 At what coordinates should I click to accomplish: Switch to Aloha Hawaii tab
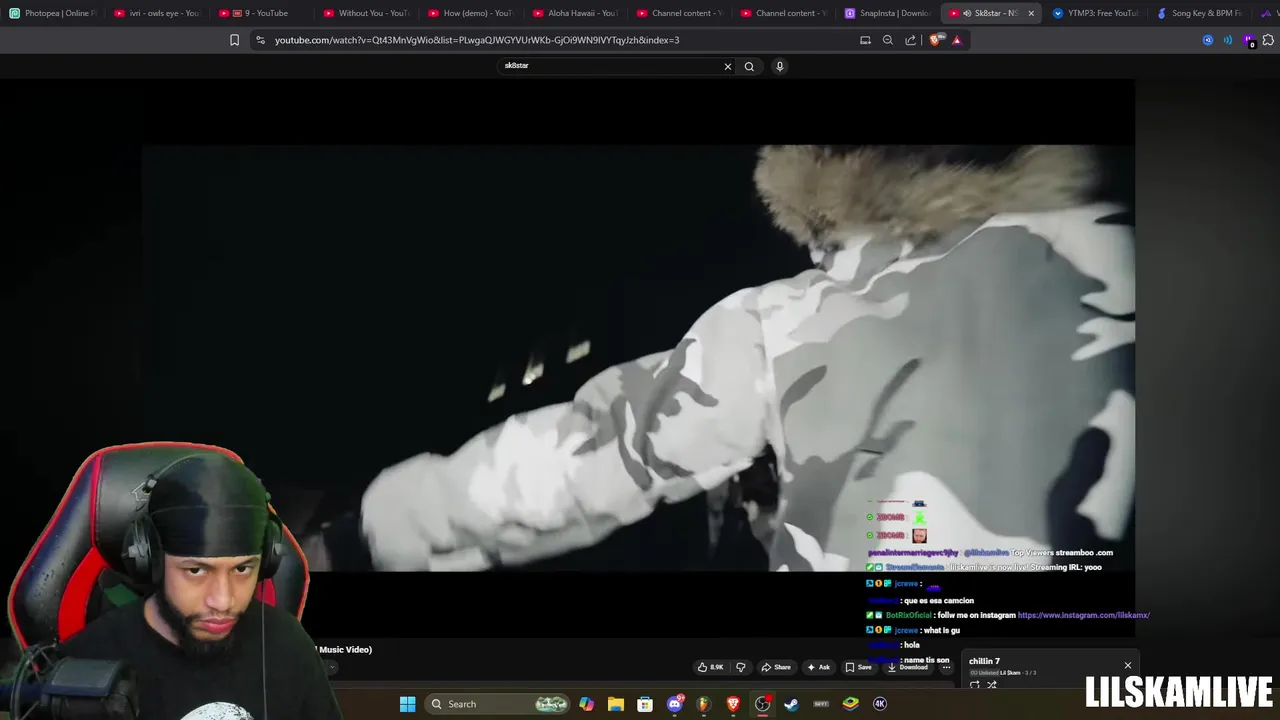(x=575, y=13)
